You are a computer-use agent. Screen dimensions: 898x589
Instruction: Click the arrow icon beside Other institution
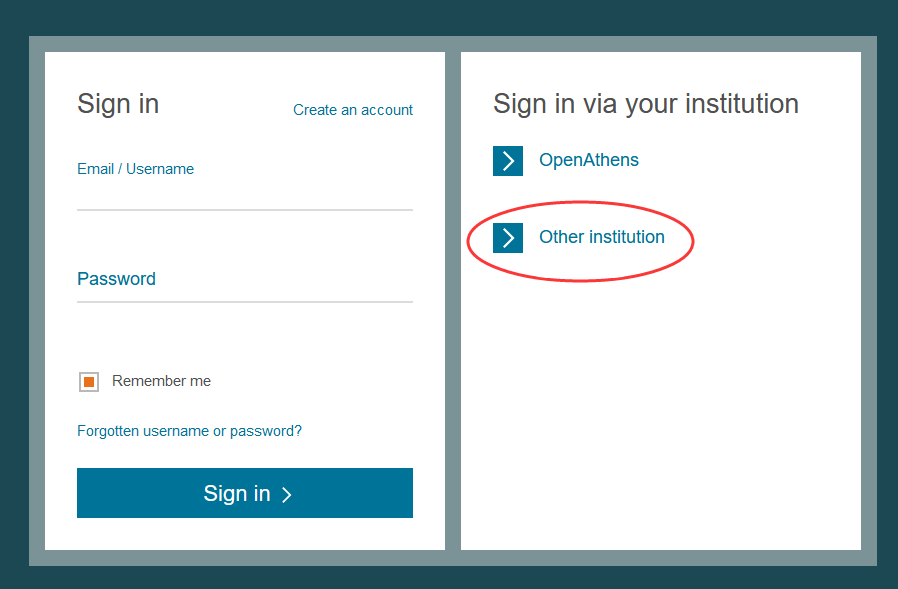(508, 238)
